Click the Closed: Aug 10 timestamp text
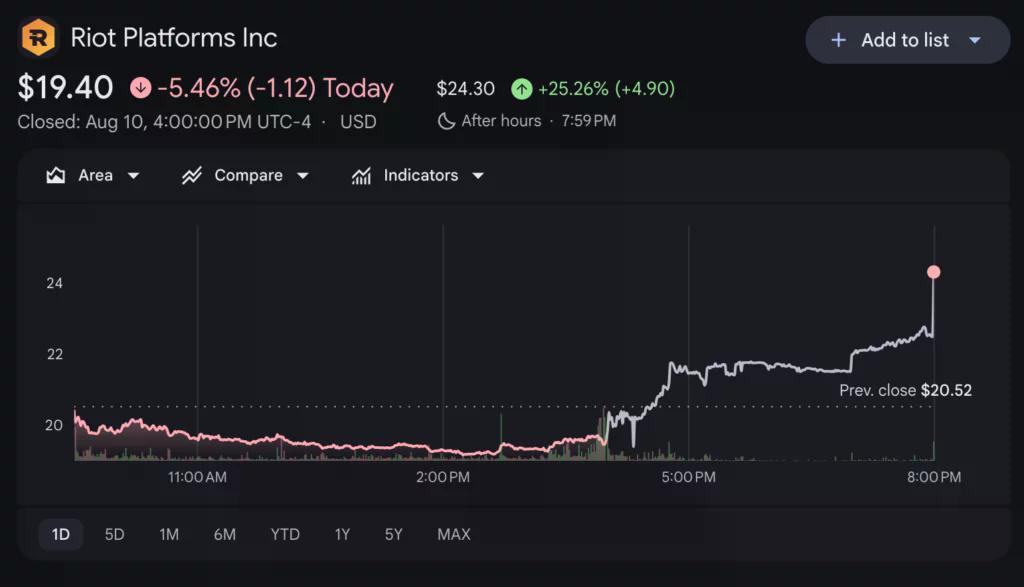The image size is (1024, 587). (164, 122)
